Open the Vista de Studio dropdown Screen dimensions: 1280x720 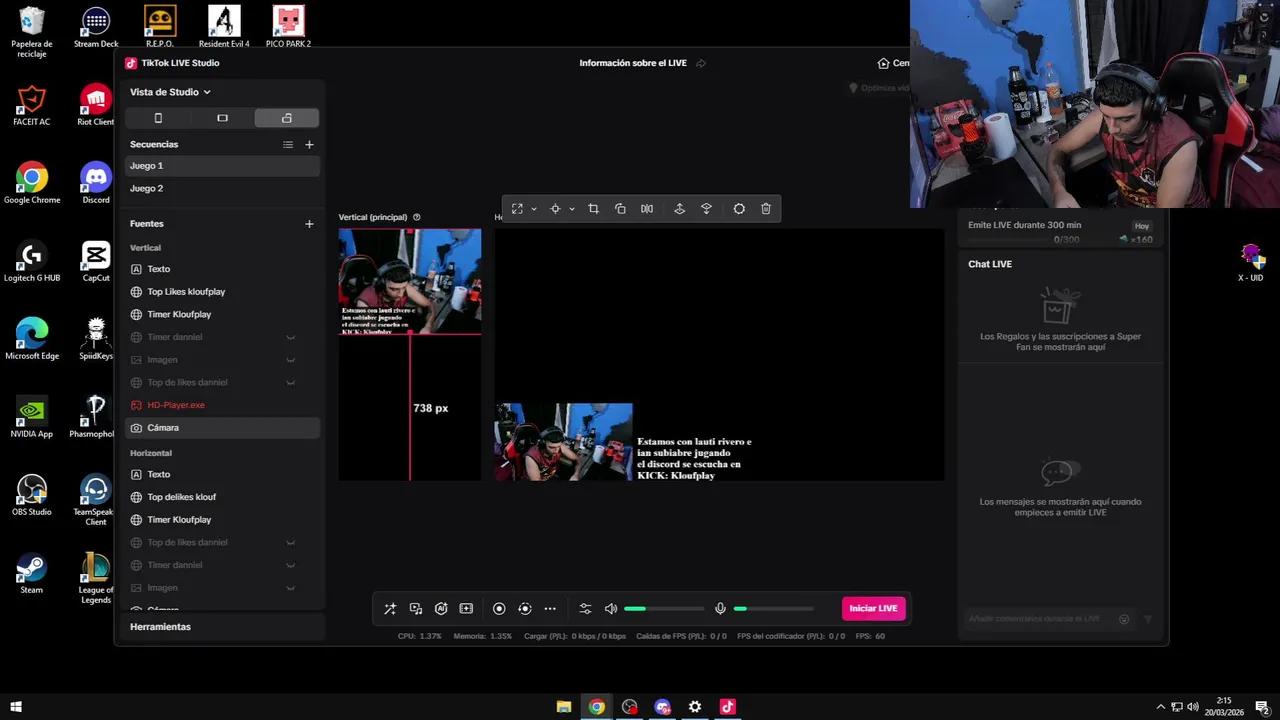coord(171,91)
